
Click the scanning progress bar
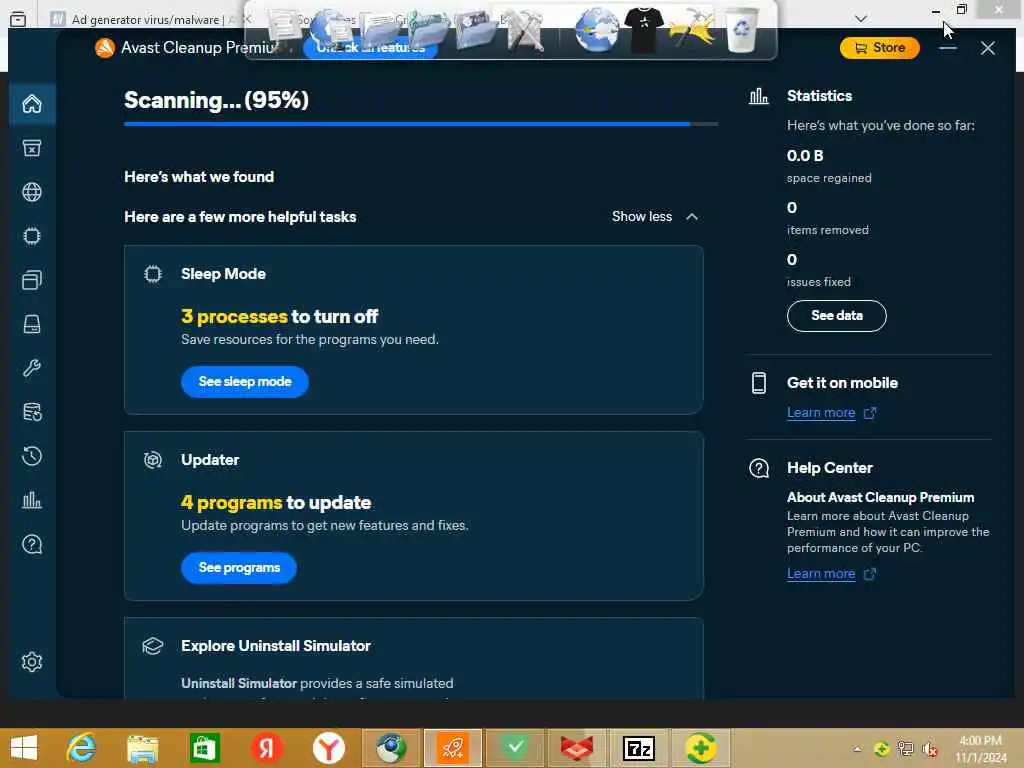pos(421,123)
